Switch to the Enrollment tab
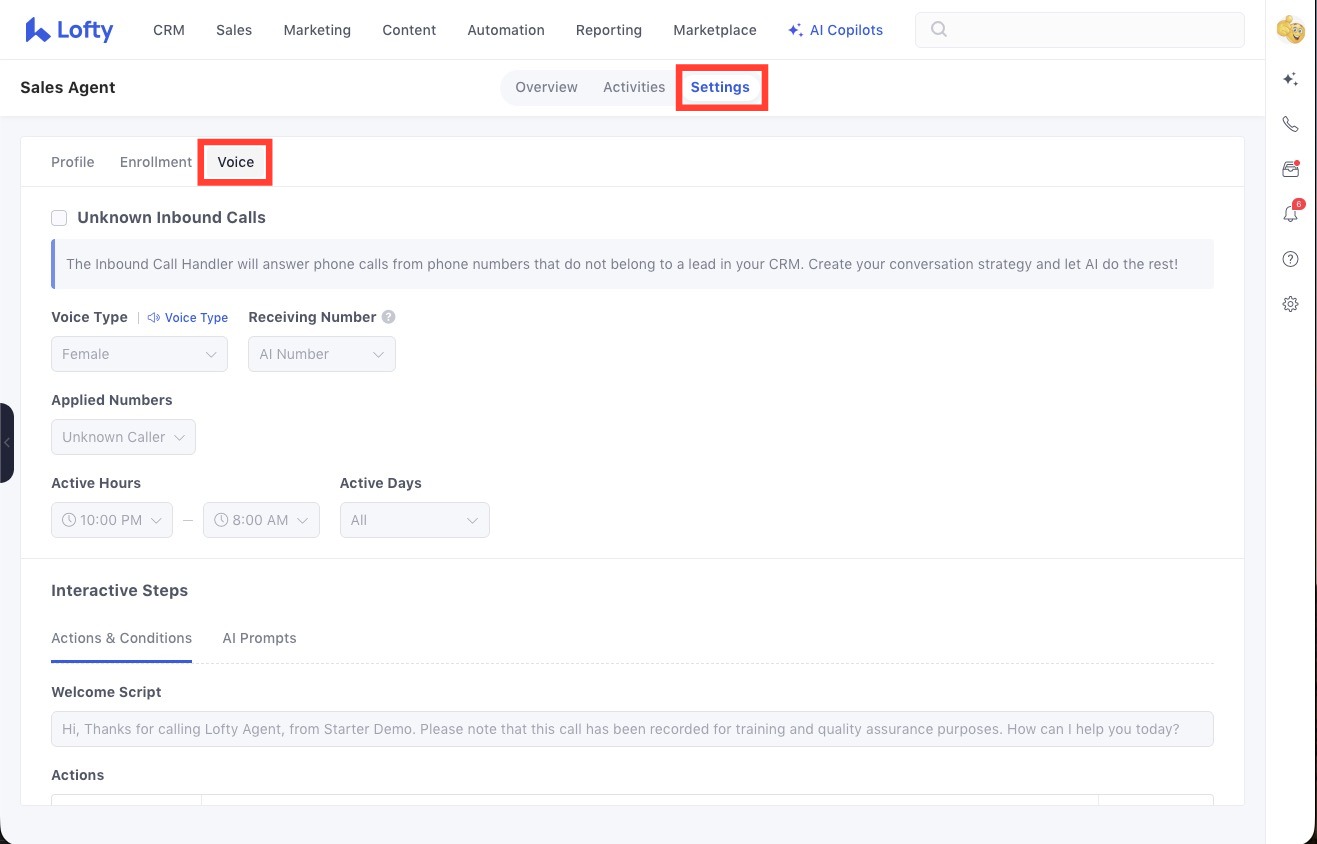1317x844 pixels. [155, 161]
